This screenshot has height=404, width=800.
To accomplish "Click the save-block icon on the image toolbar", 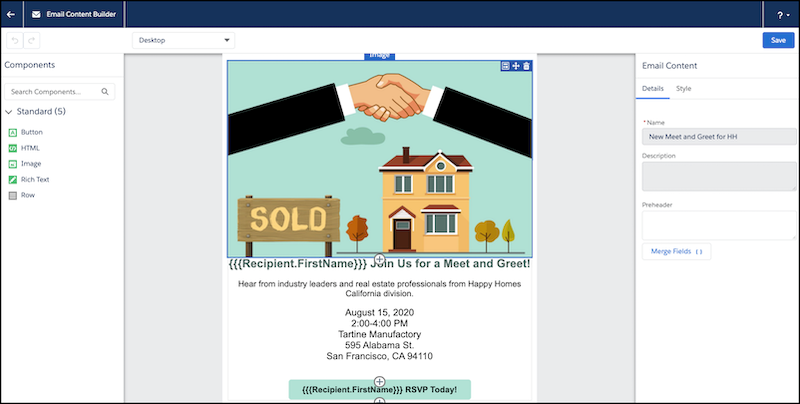I will click(505, 66).
